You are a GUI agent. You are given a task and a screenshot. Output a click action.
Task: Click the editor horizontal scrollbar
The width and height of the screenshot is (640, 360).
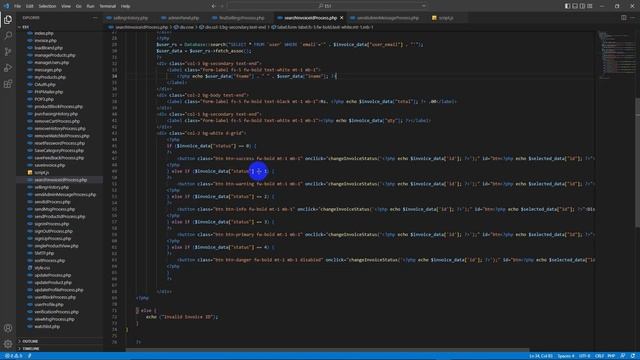(328, 350)
